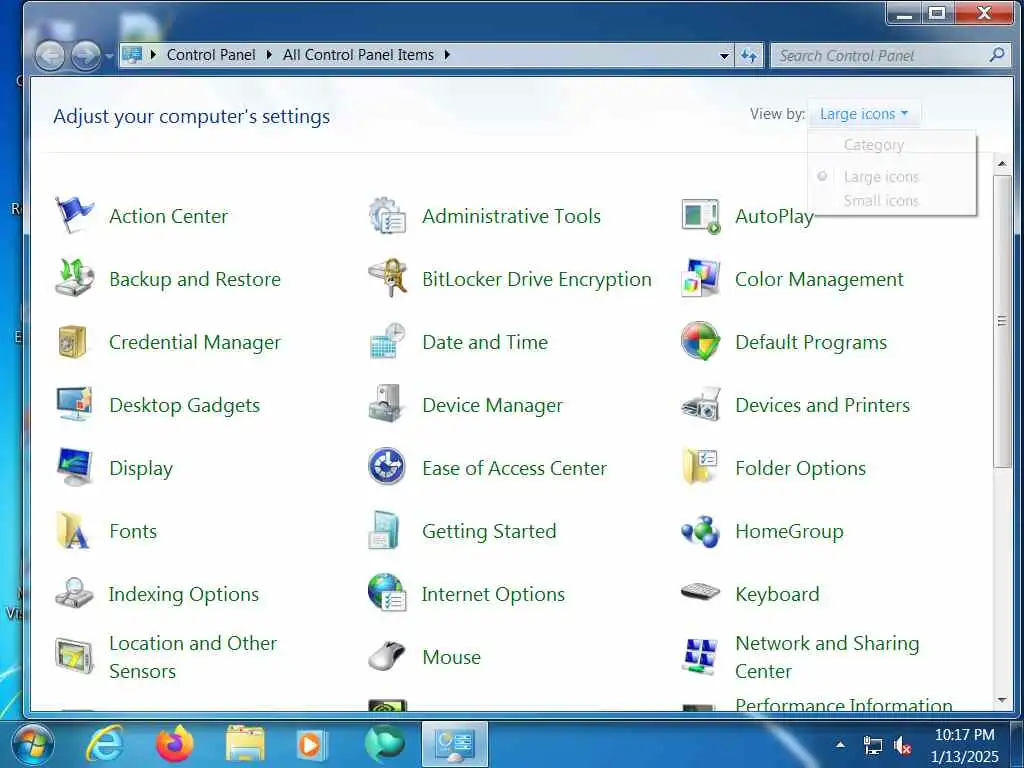Click the network tray icon
This screenshot has height=768, width=1024.
coord(872,745)
